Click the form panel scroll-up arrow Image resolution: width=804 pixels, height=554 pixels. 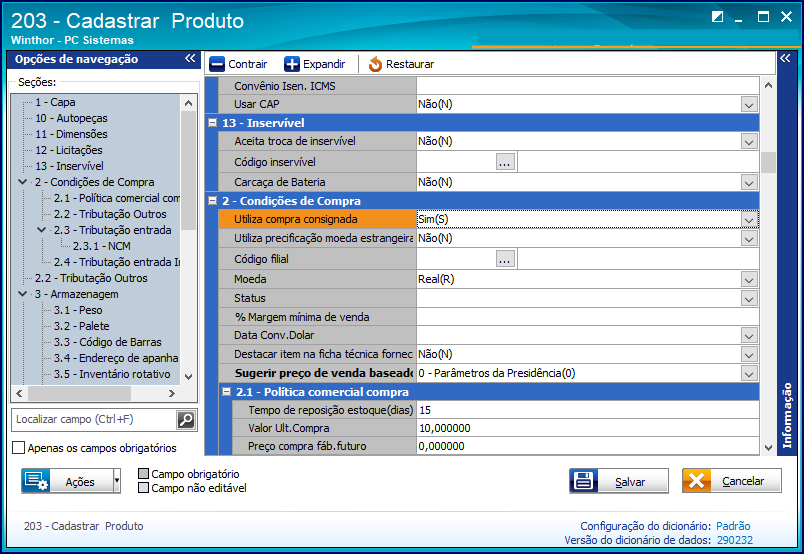click(x=768, y=85)
